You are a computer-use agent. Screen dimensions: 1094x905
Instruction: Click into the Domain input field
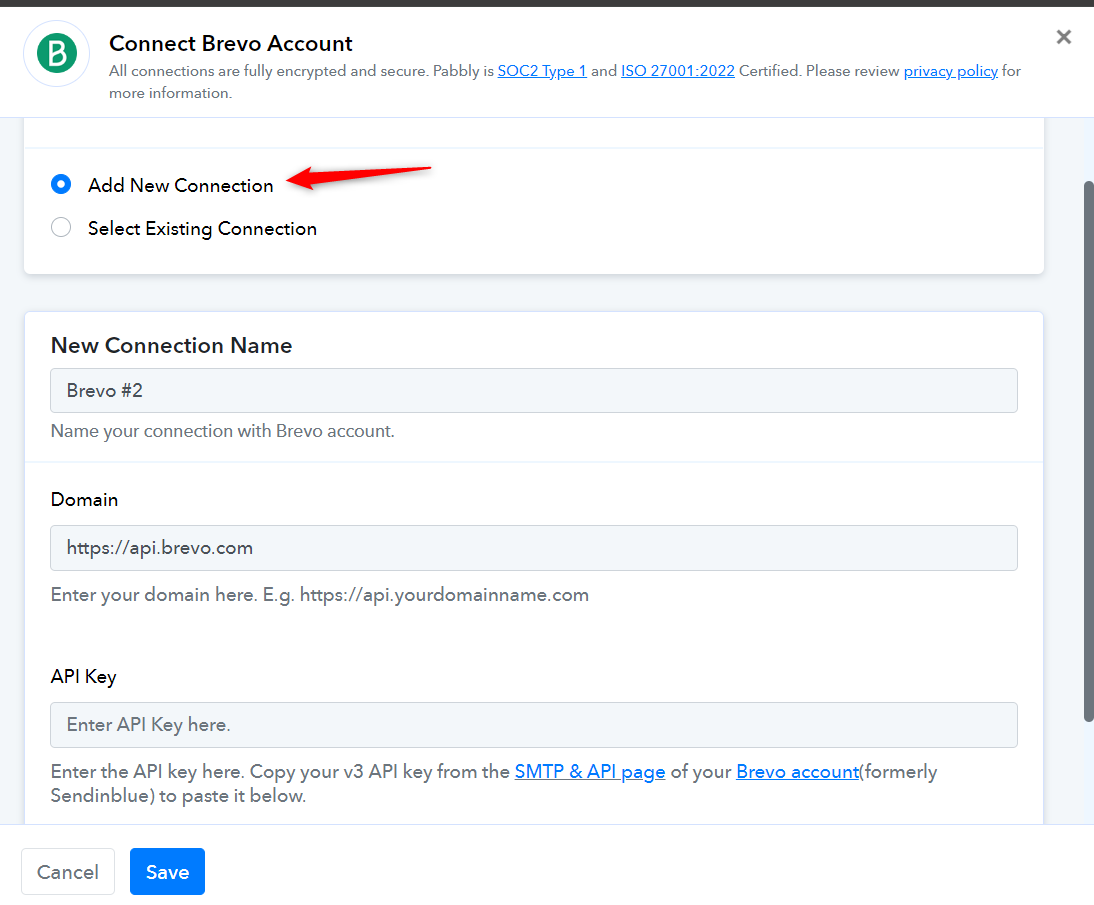534,548
